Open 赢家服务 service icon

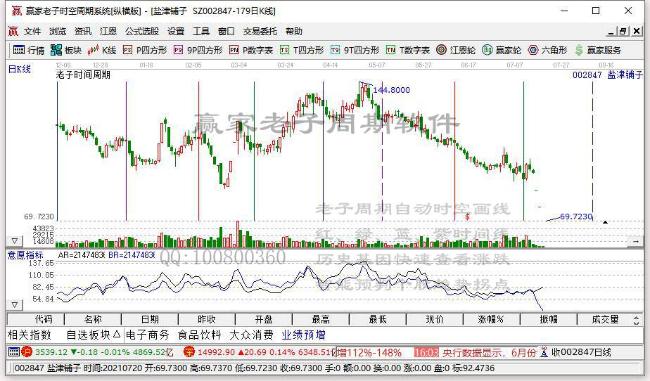[598, 50]
